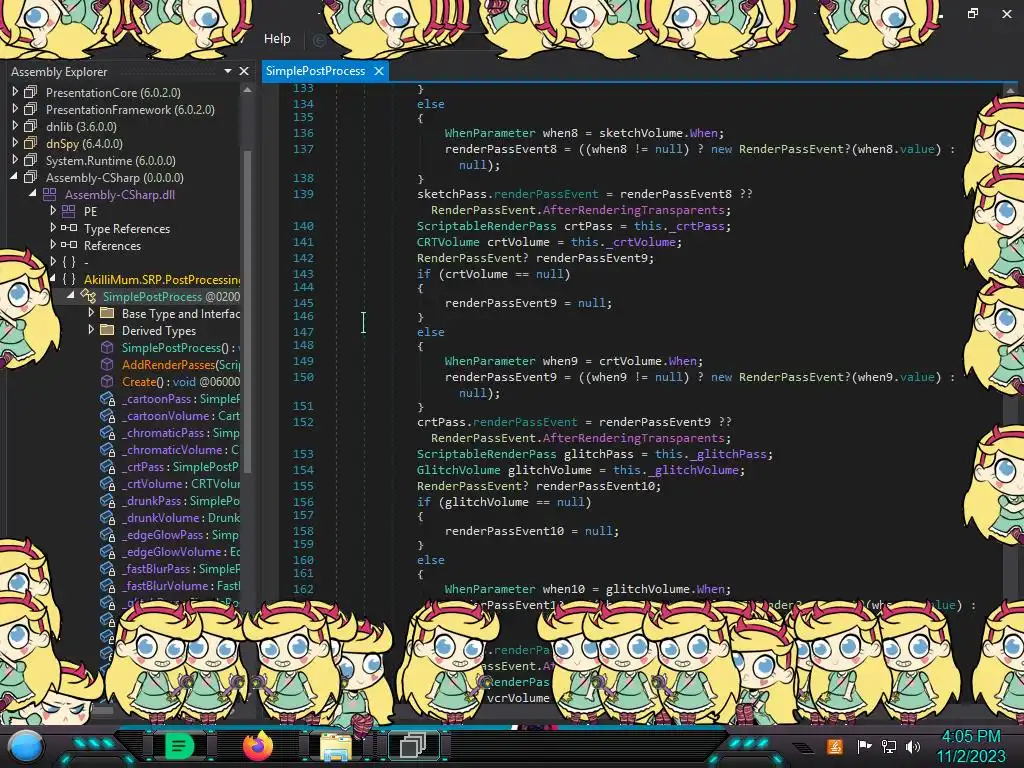
Task: Open Firefox from the taskbar
Action: tap(257, 746)
